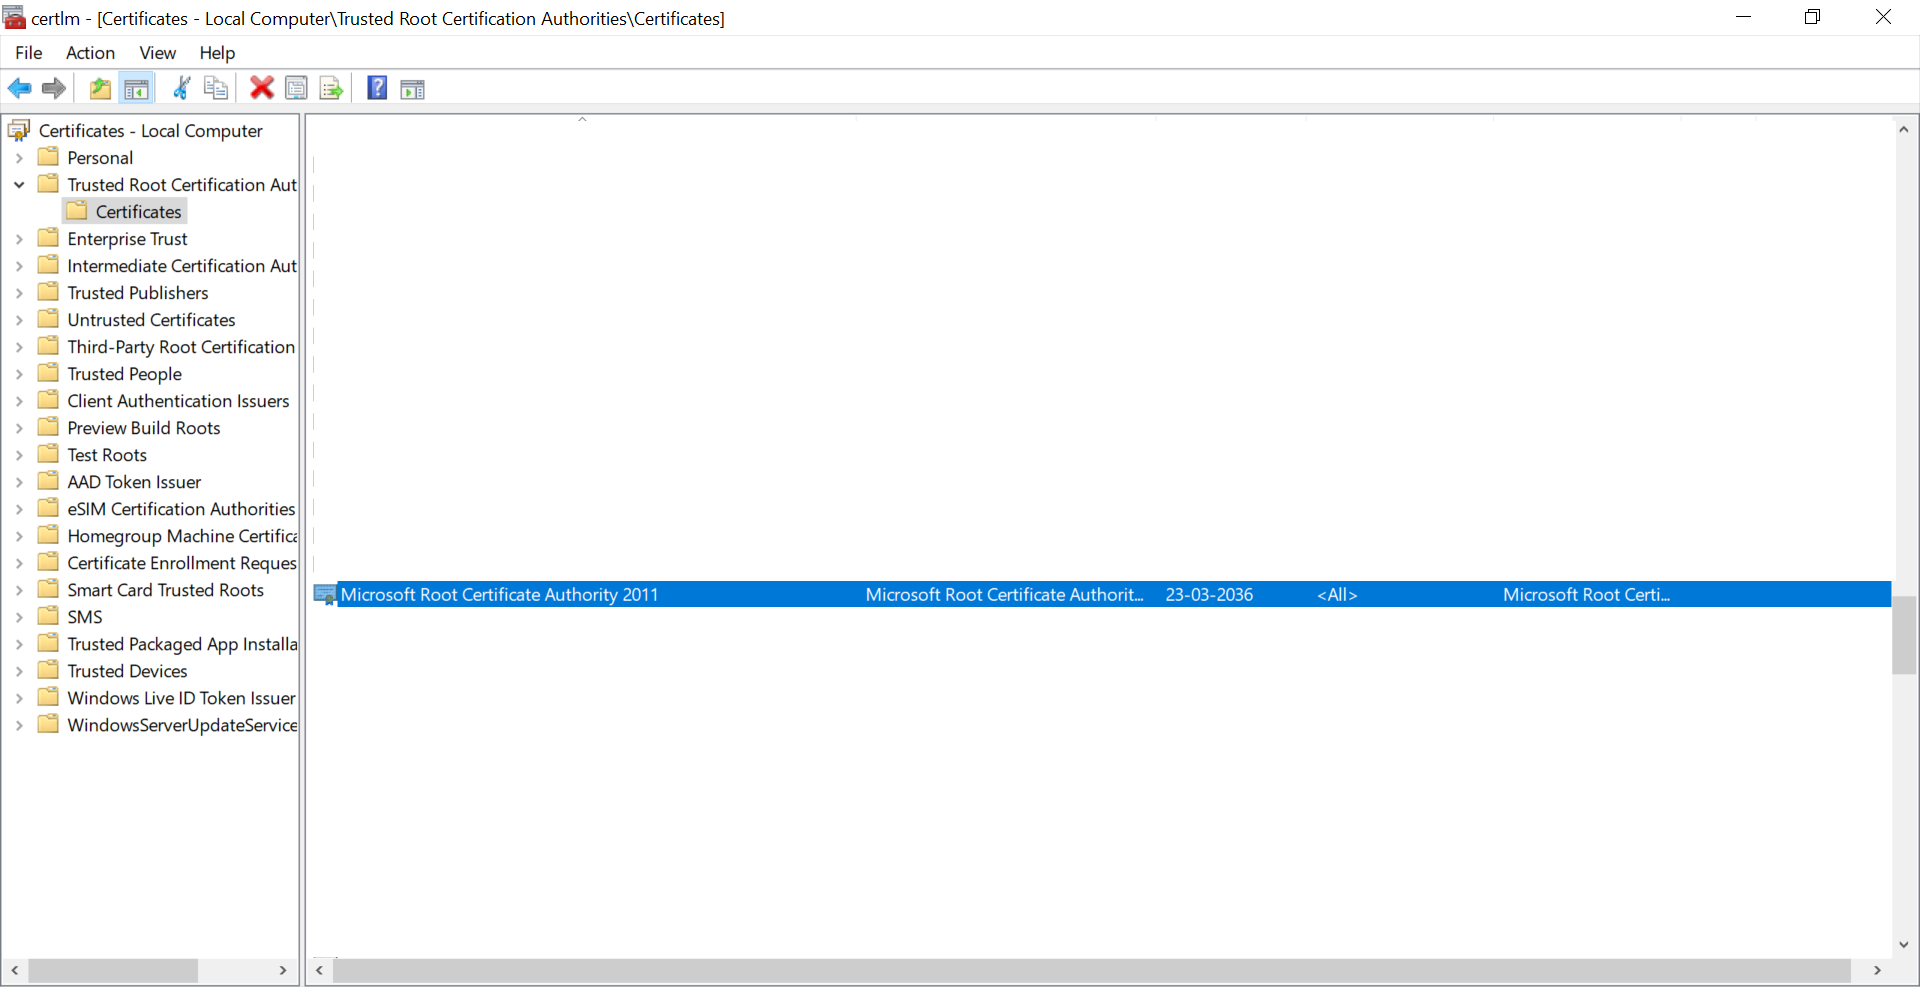Click the red Delete X icon
The width and height of the screenshot is (1920, 987).
coord(262,89)
